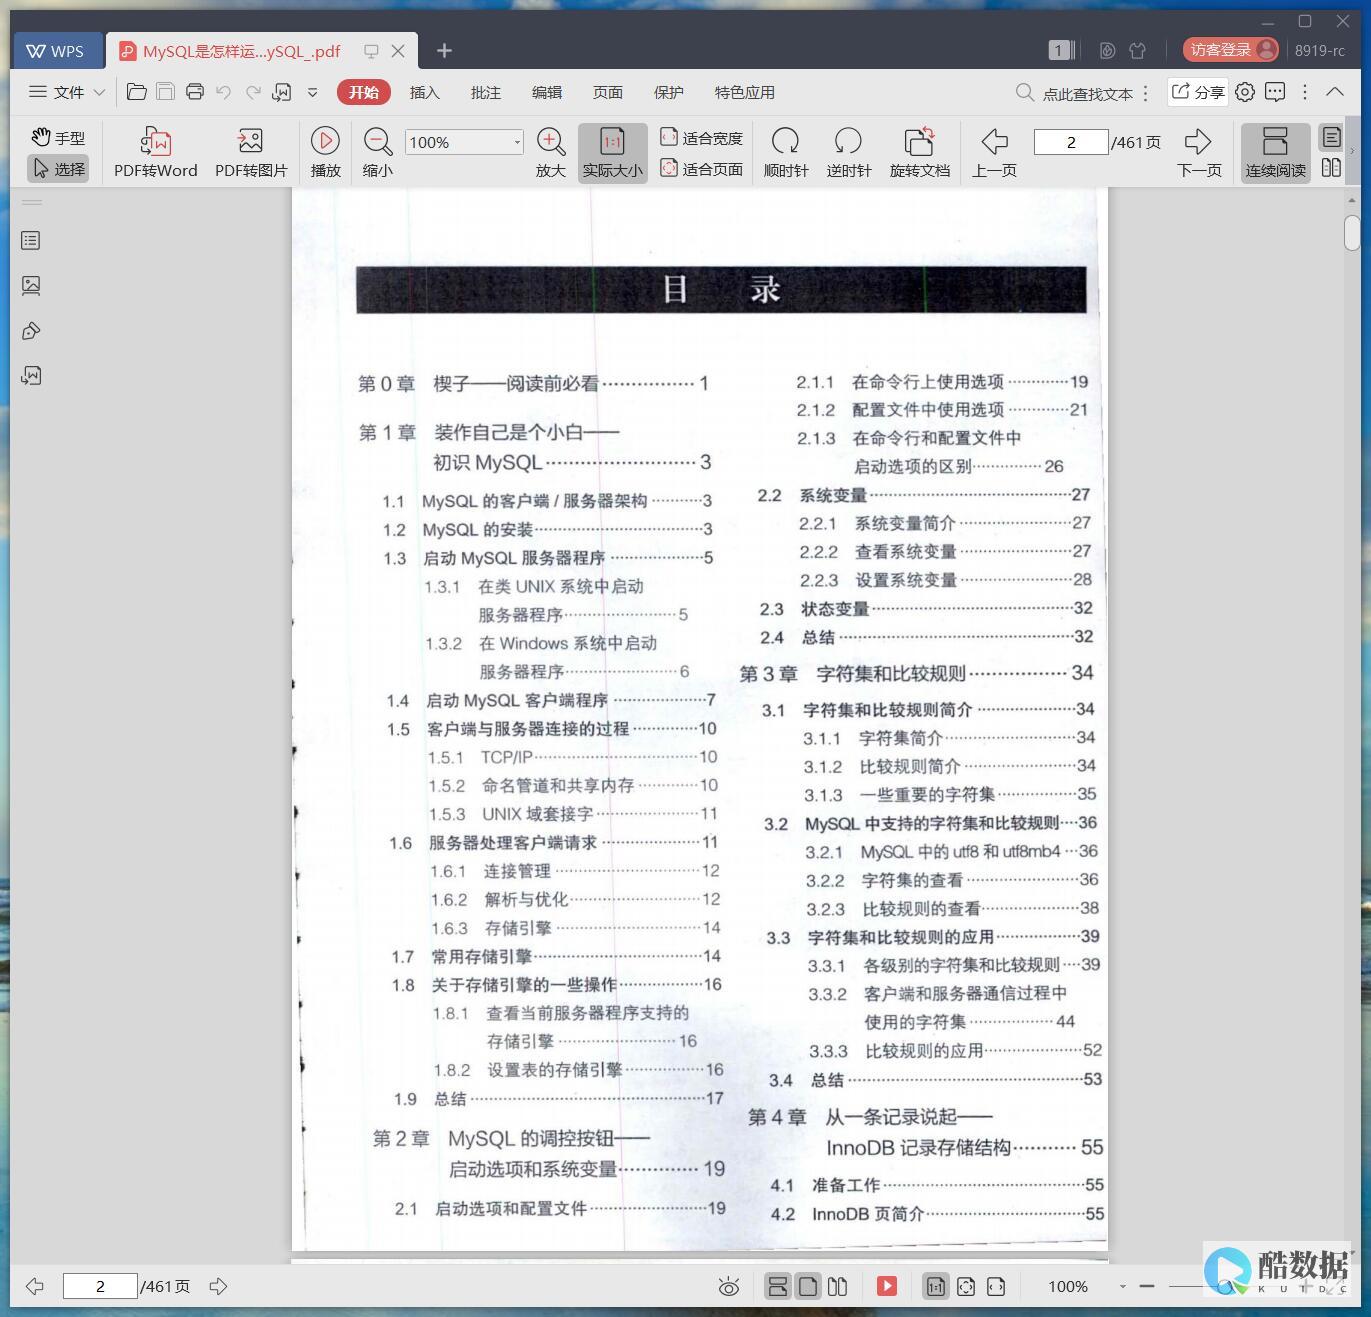Open the 编辑 ribbon tab
Screen dimensions: 1371x1317
tap(547, 92)
